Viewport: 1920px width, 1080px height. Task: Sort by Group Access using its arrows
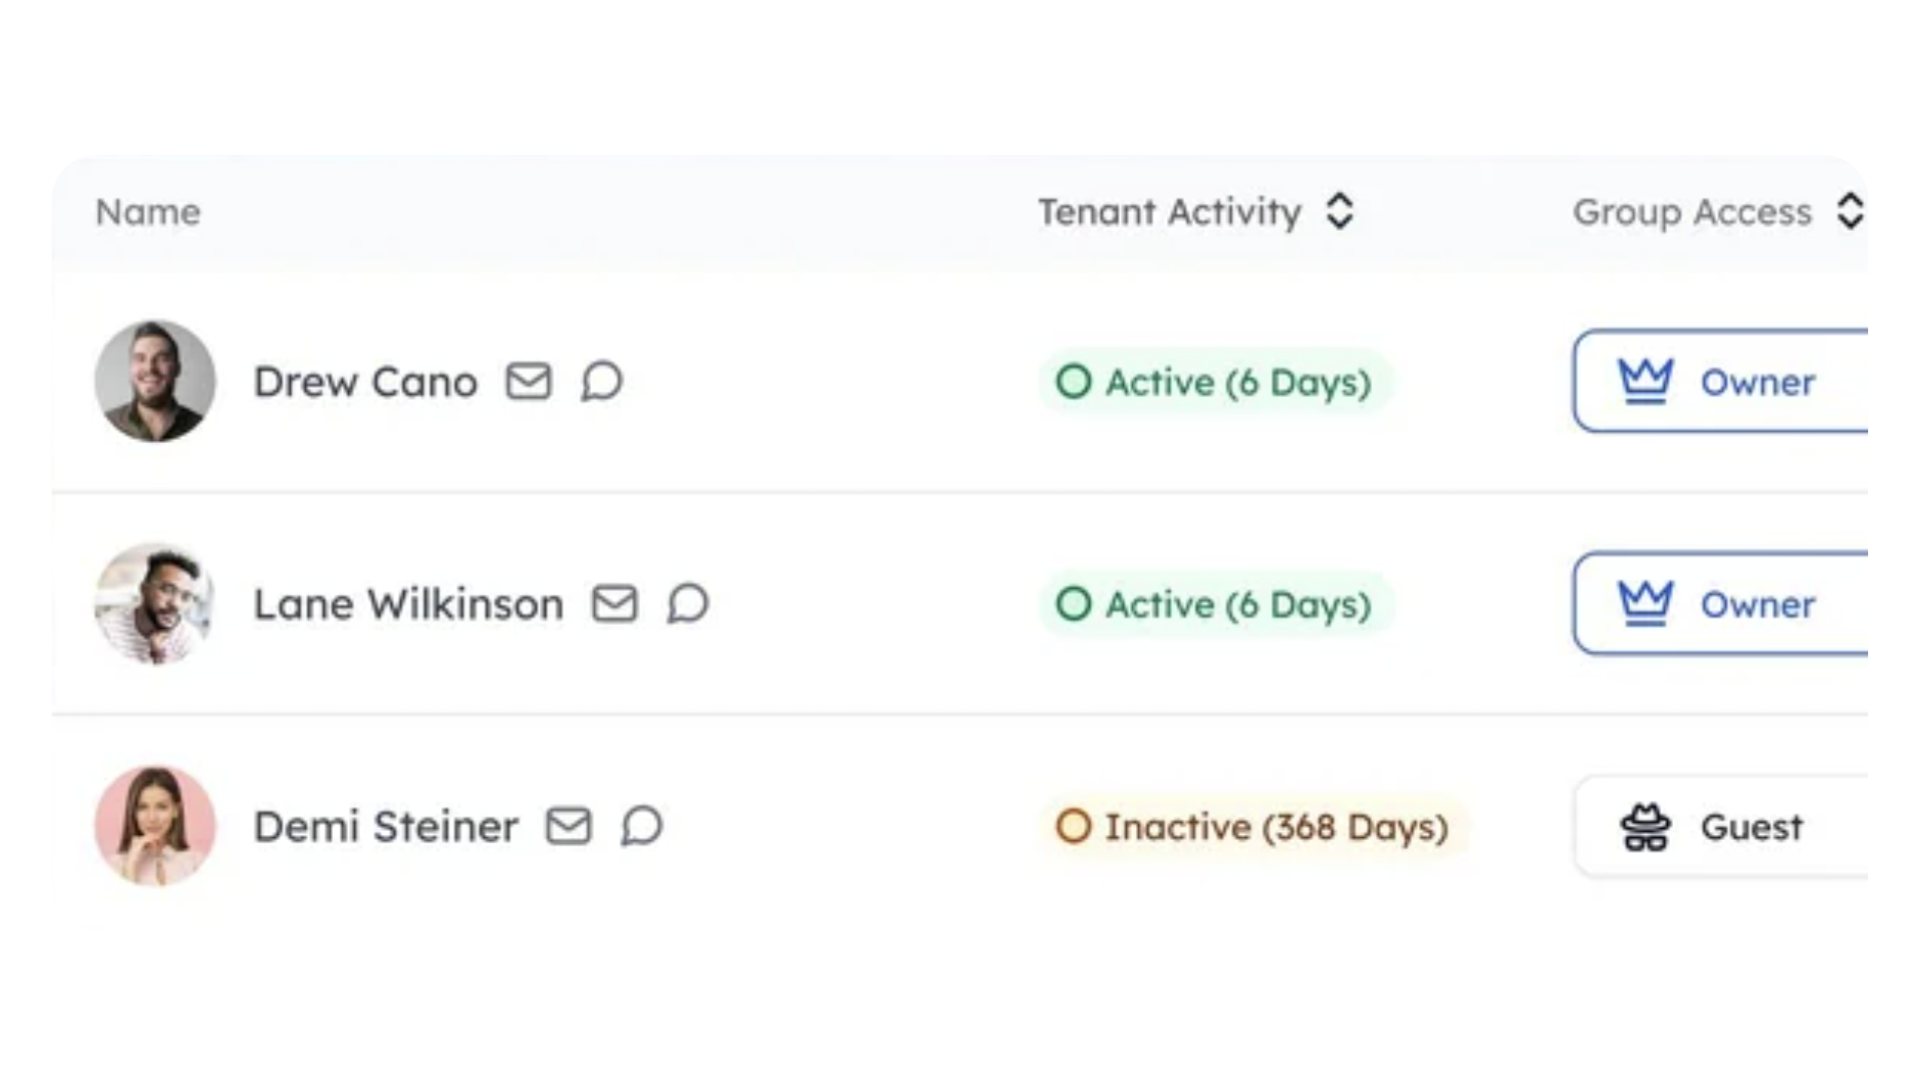1850,211
